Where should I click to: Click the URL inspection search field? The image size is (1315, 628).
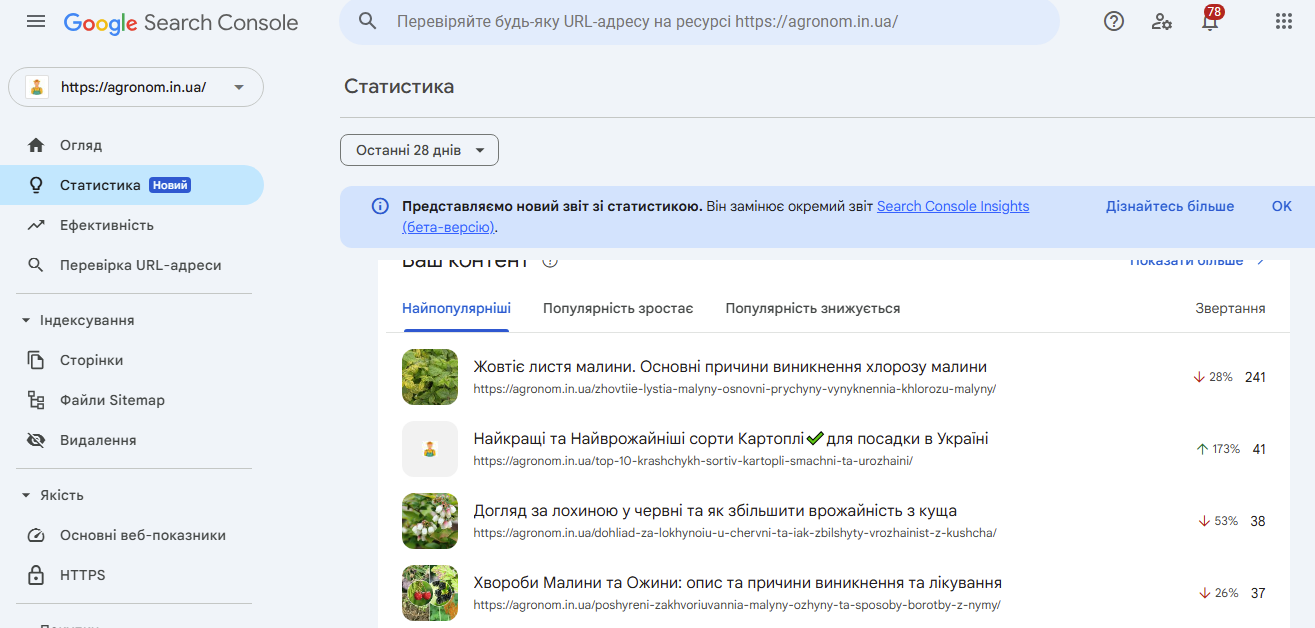699,21
